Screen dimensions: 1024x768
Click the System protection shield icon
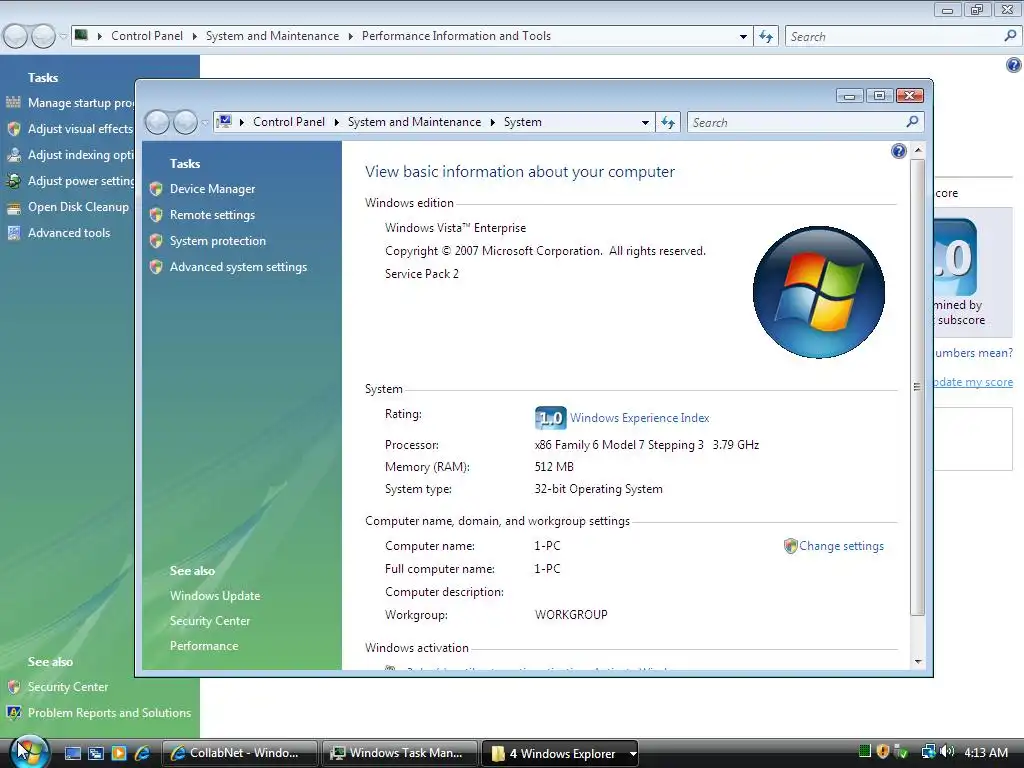[156, 241]
